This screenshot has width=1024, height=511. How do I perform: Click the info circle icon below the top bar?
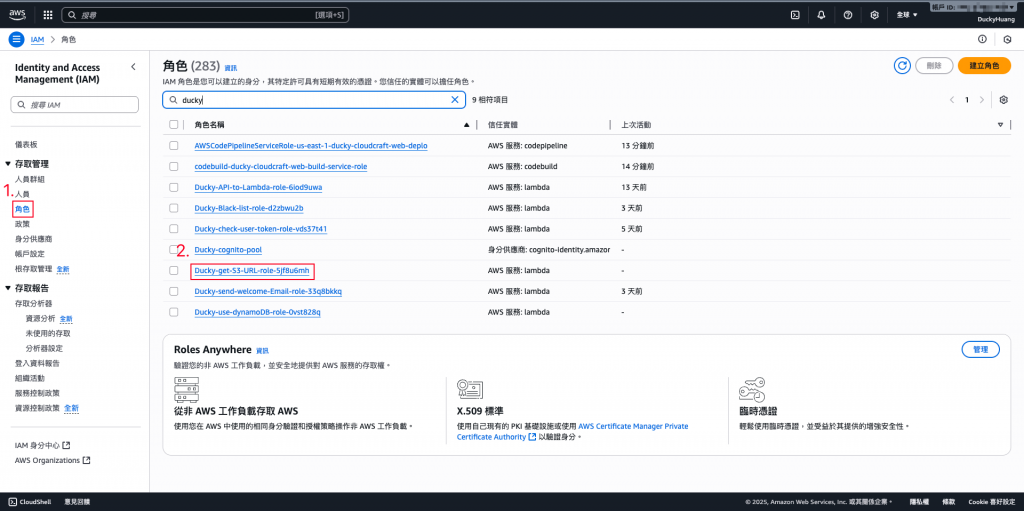pos(982,39)
